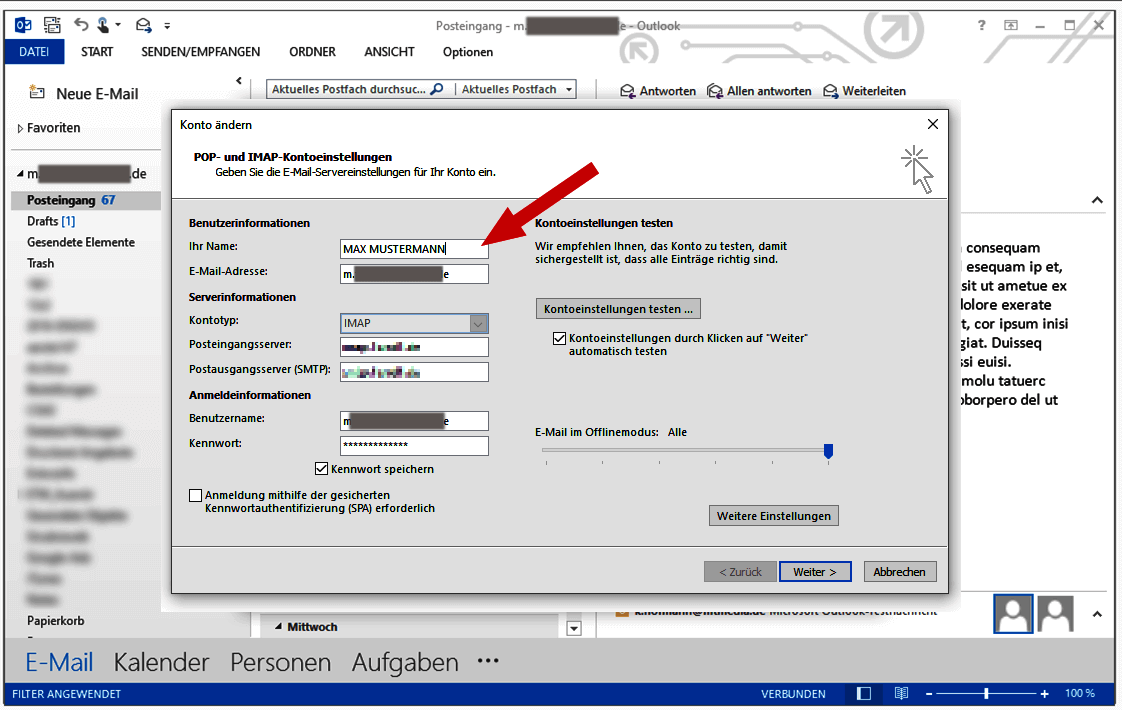Collapse the folder pane arrow
This screenshot has width=1122, height=710.
pyautogui.click(x=239, y=81)
